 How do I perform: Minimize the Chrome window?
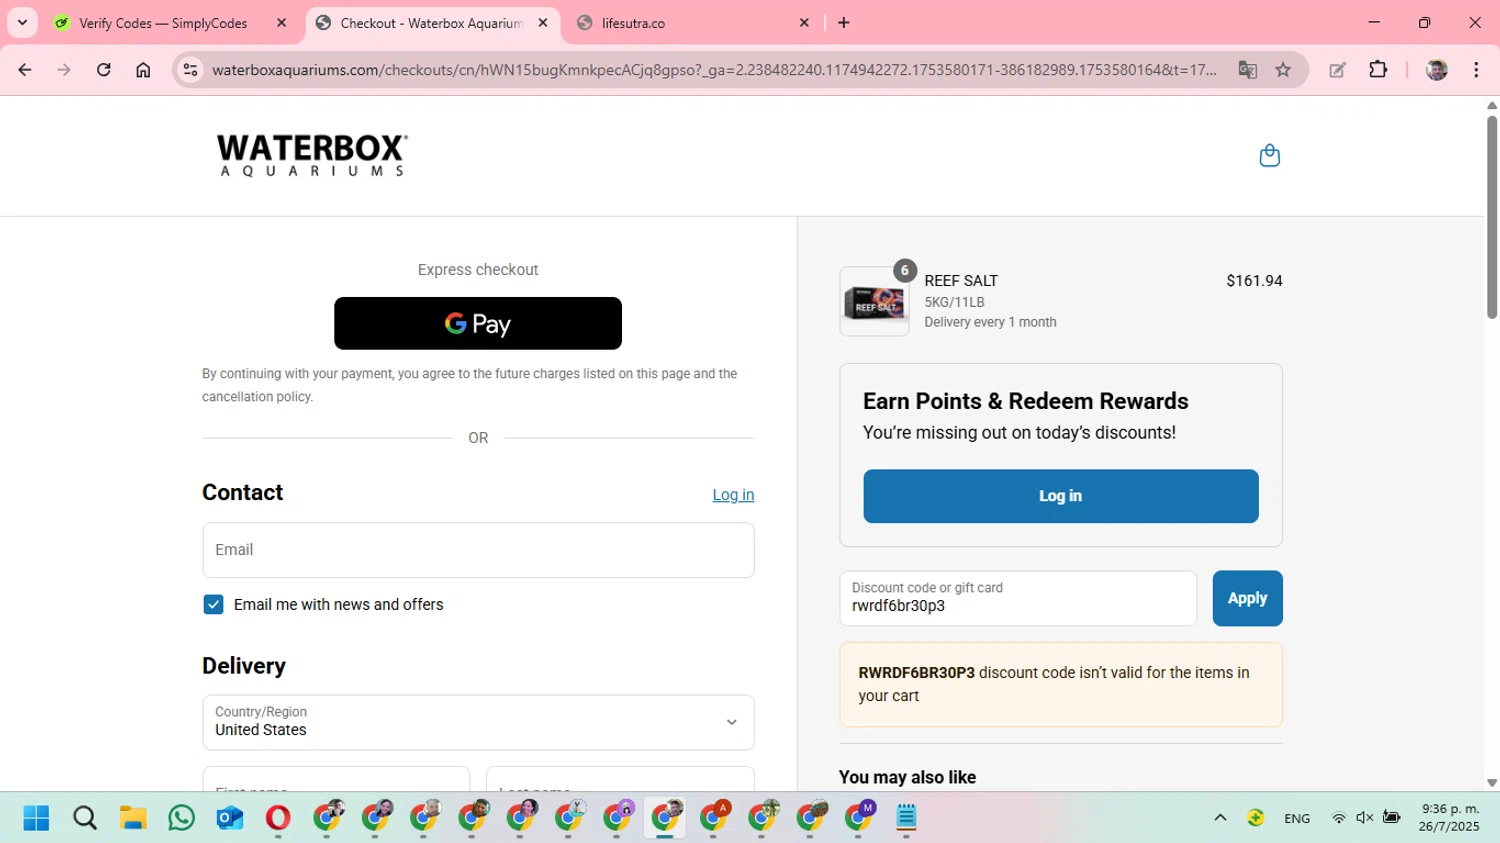coord(1374,23)
